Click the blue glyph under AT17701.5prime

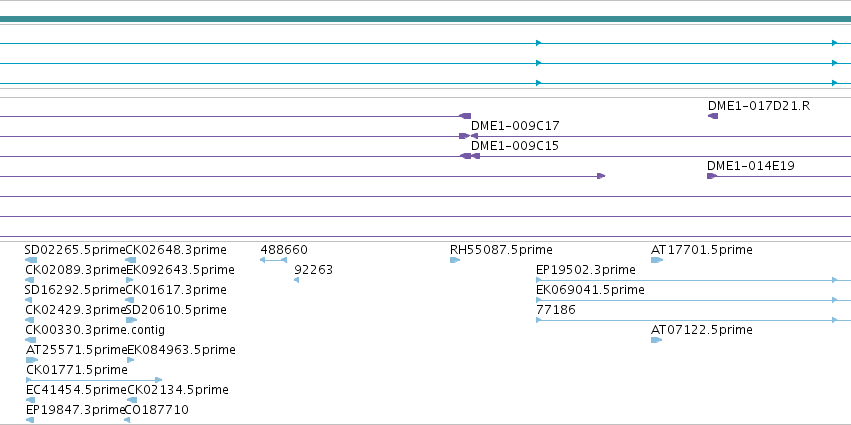pyautogui.click(x=657, y=260)
